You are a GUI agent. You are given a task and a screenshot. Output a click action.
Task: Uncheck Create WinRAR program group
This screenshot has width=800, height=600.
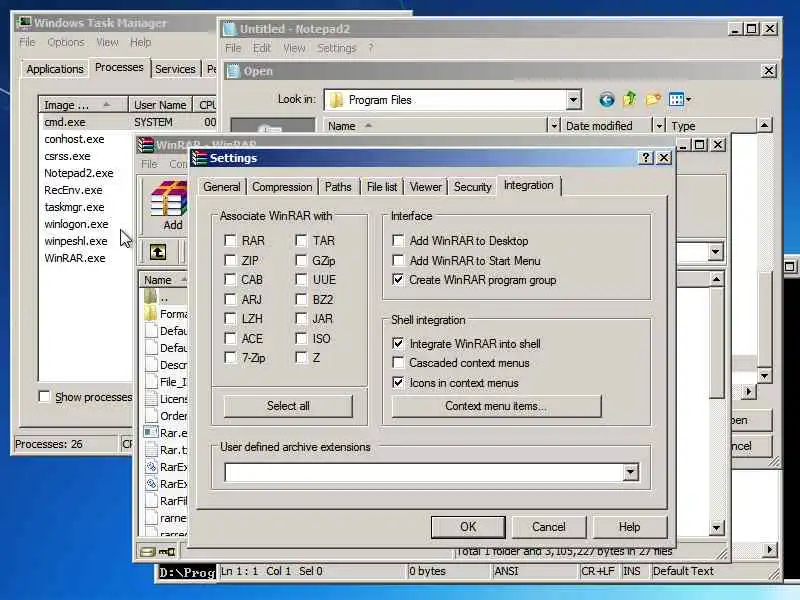(398, 280)
